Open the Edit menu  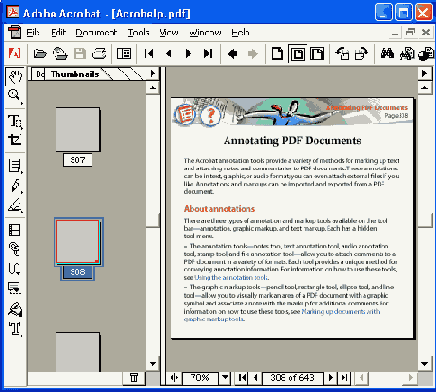coord(58,33)
